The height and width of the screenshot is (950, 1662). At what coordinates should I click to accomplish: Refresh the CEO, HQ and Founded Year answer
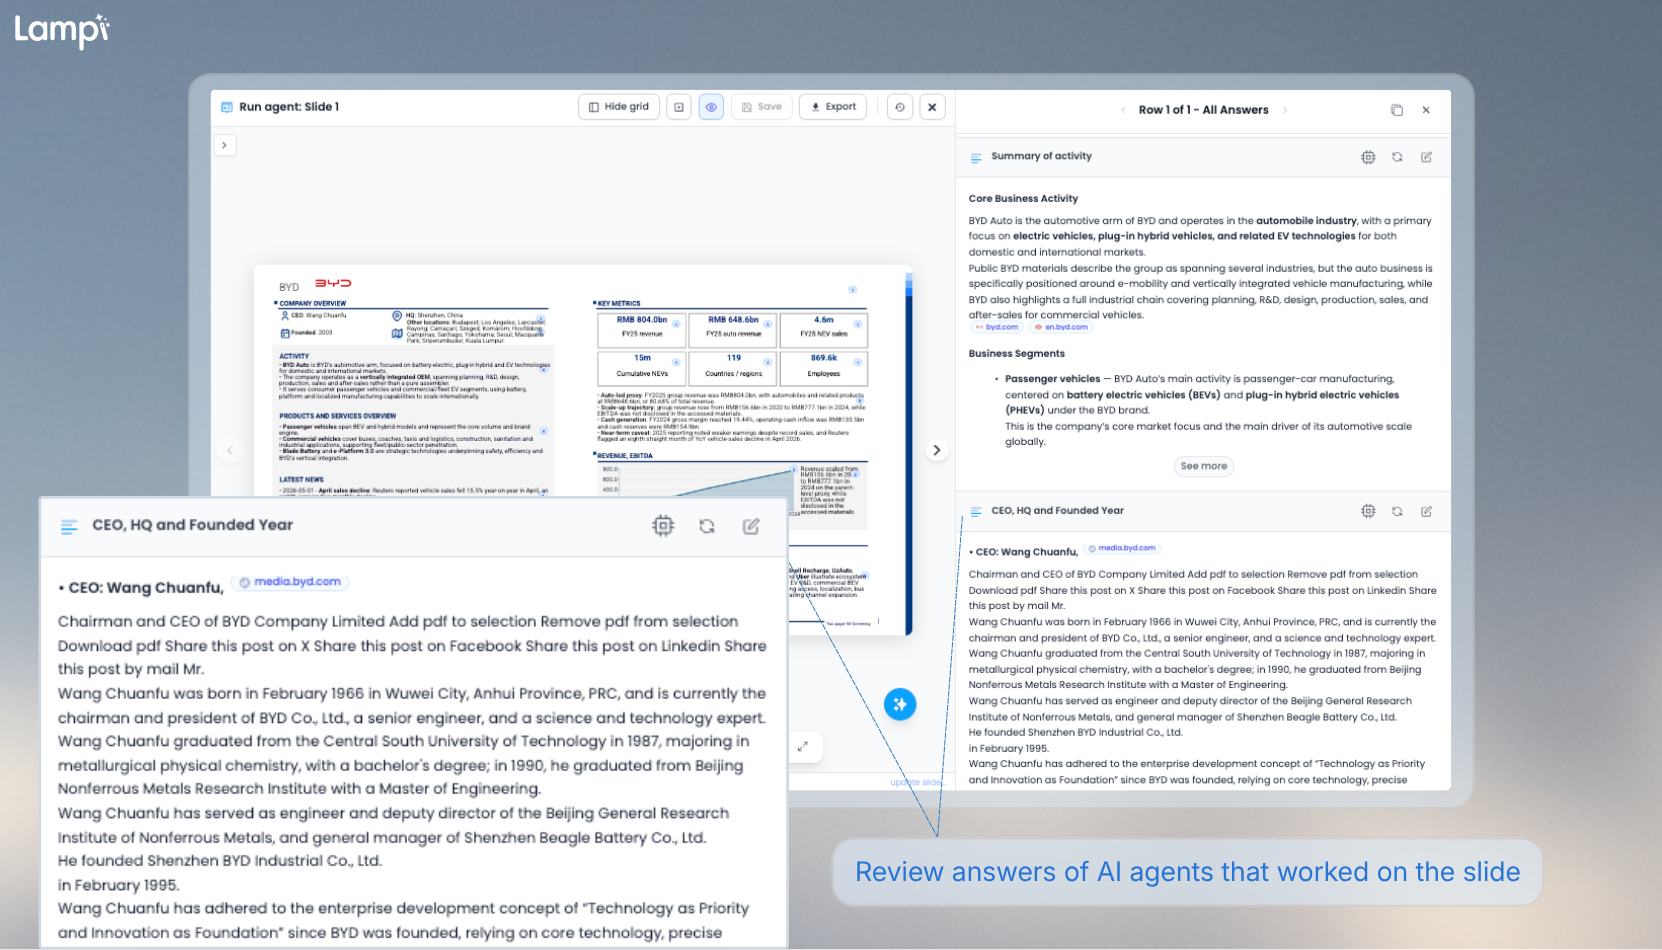[1397, 511]
